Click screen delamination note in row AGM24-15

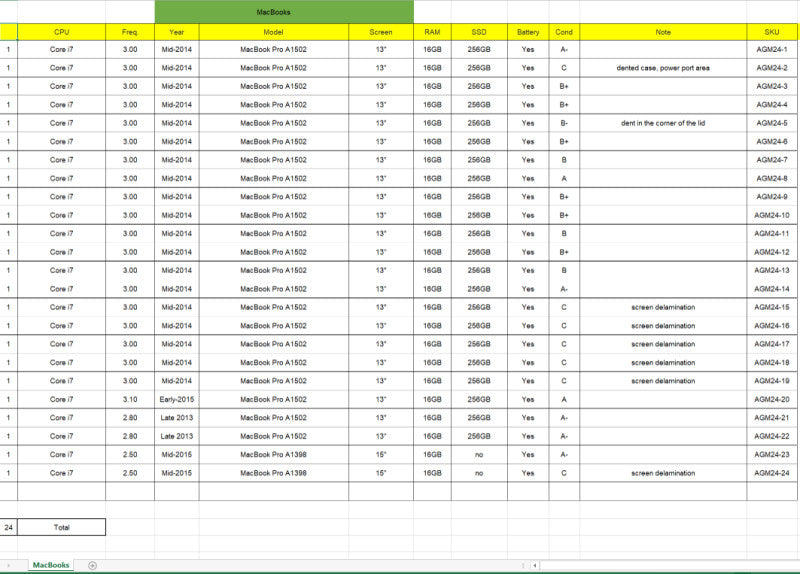point(663,307)
